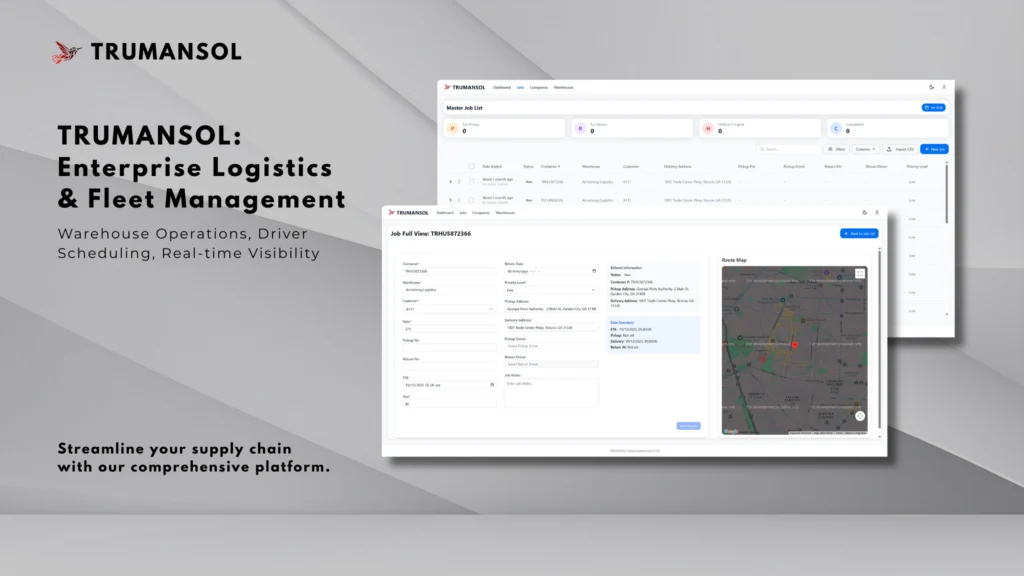
Task: Open the Priority Level dropdown
Action: coord(551,290)
